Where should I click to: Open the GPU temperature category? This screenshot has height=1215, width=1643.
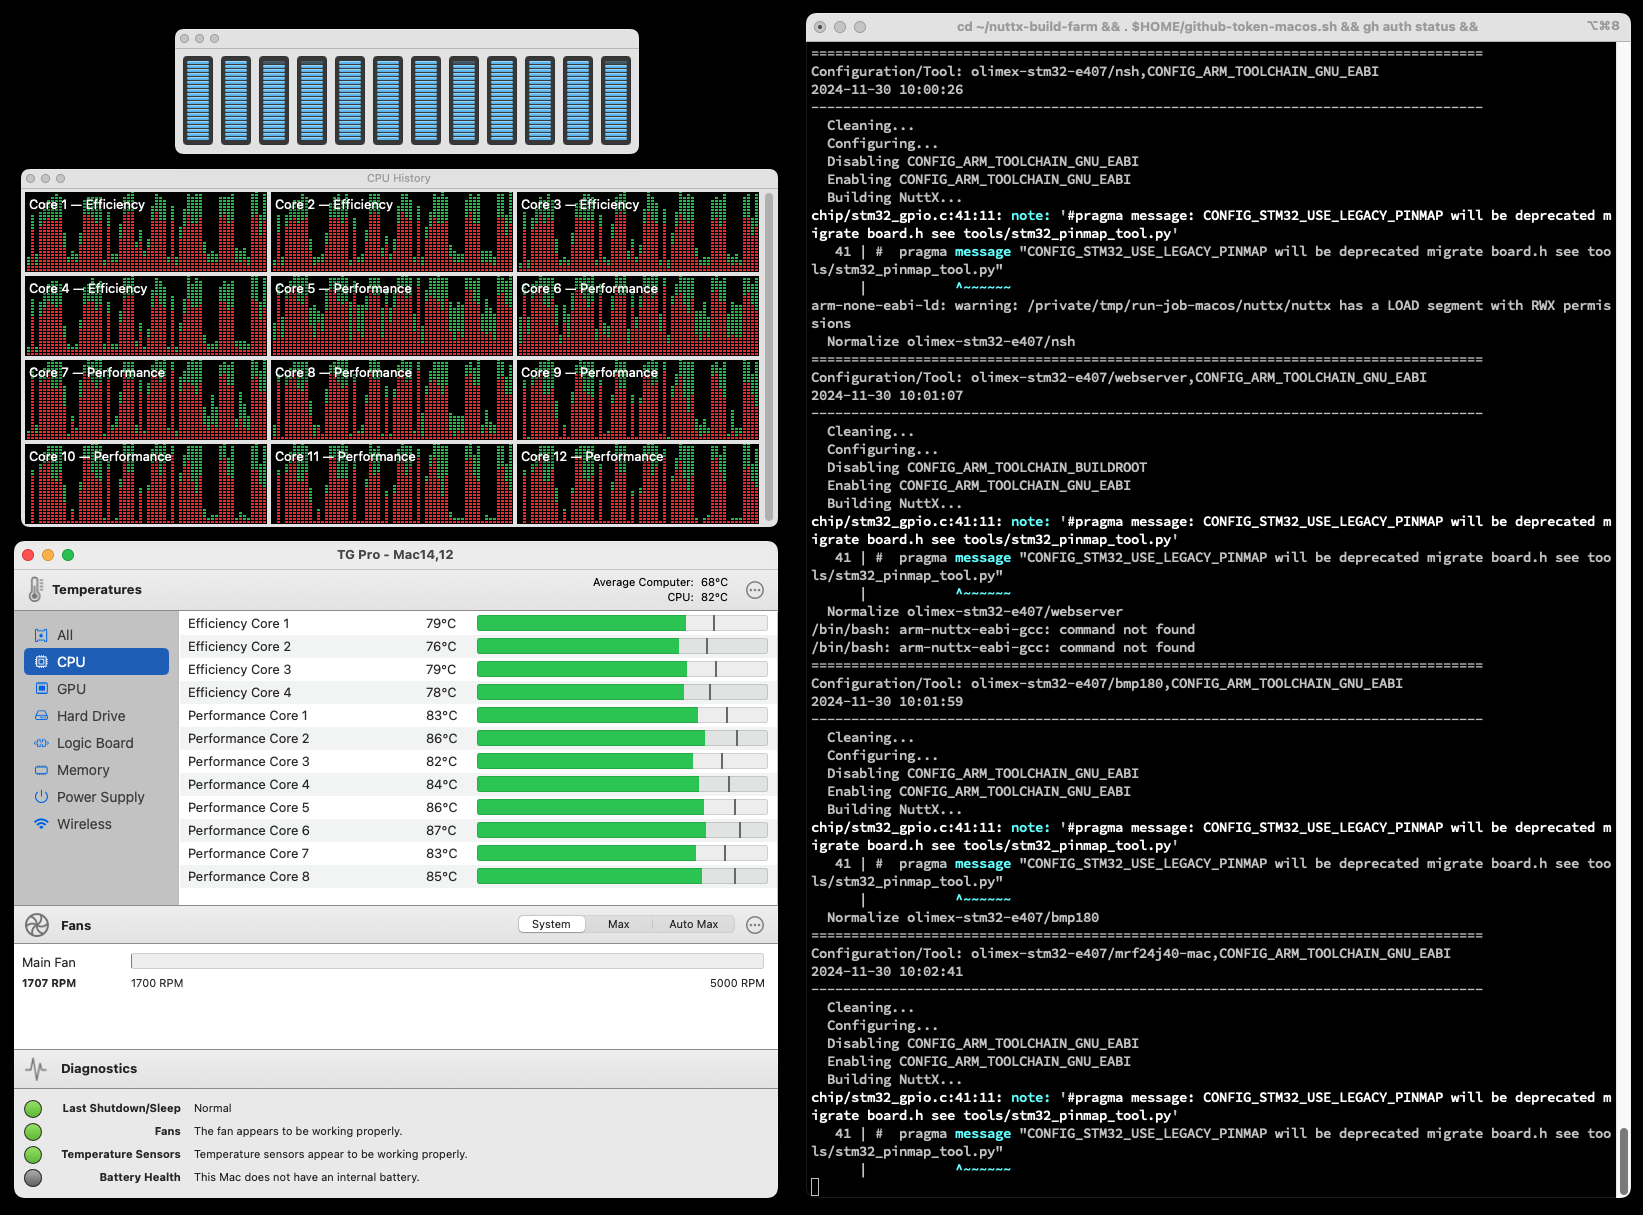click(x=96, y=689)
